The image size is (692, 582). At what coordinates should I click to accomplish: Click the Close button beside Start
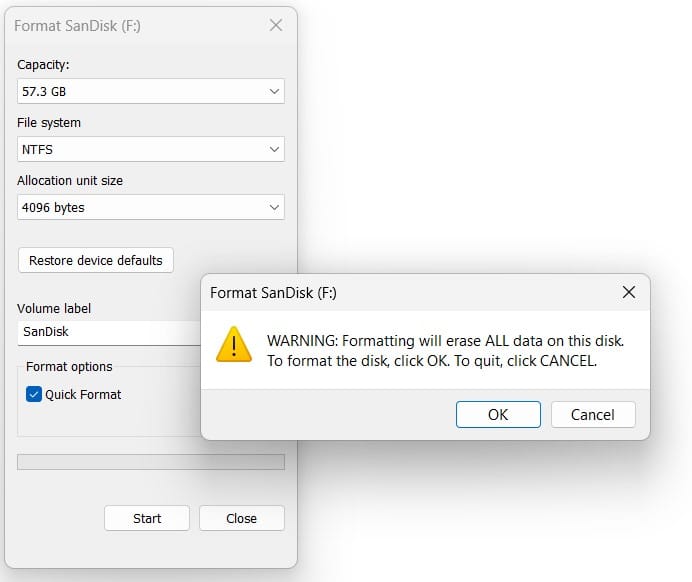point(241,518)
